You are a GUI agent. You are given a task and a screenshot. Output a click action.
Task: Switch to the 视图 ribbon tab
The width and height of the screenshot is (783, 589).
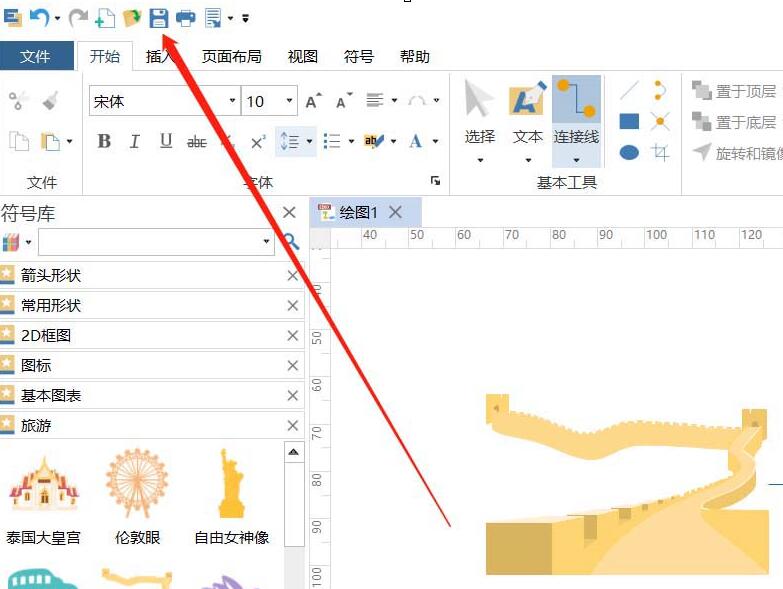pyautogui.click(x=303, y=56)
